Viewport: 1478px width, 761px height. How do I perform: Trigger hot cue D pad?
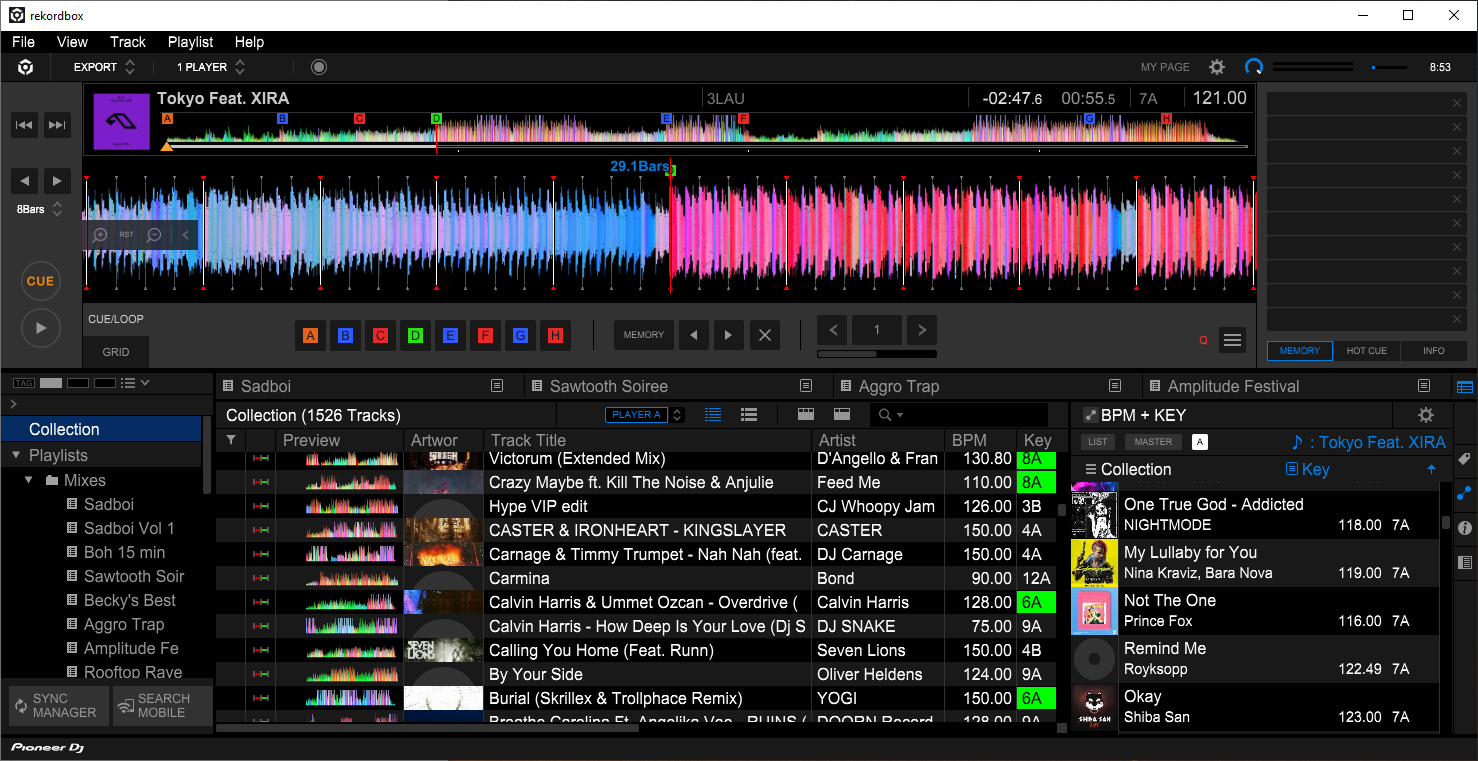pyautogui.click(x=415, y=336)
